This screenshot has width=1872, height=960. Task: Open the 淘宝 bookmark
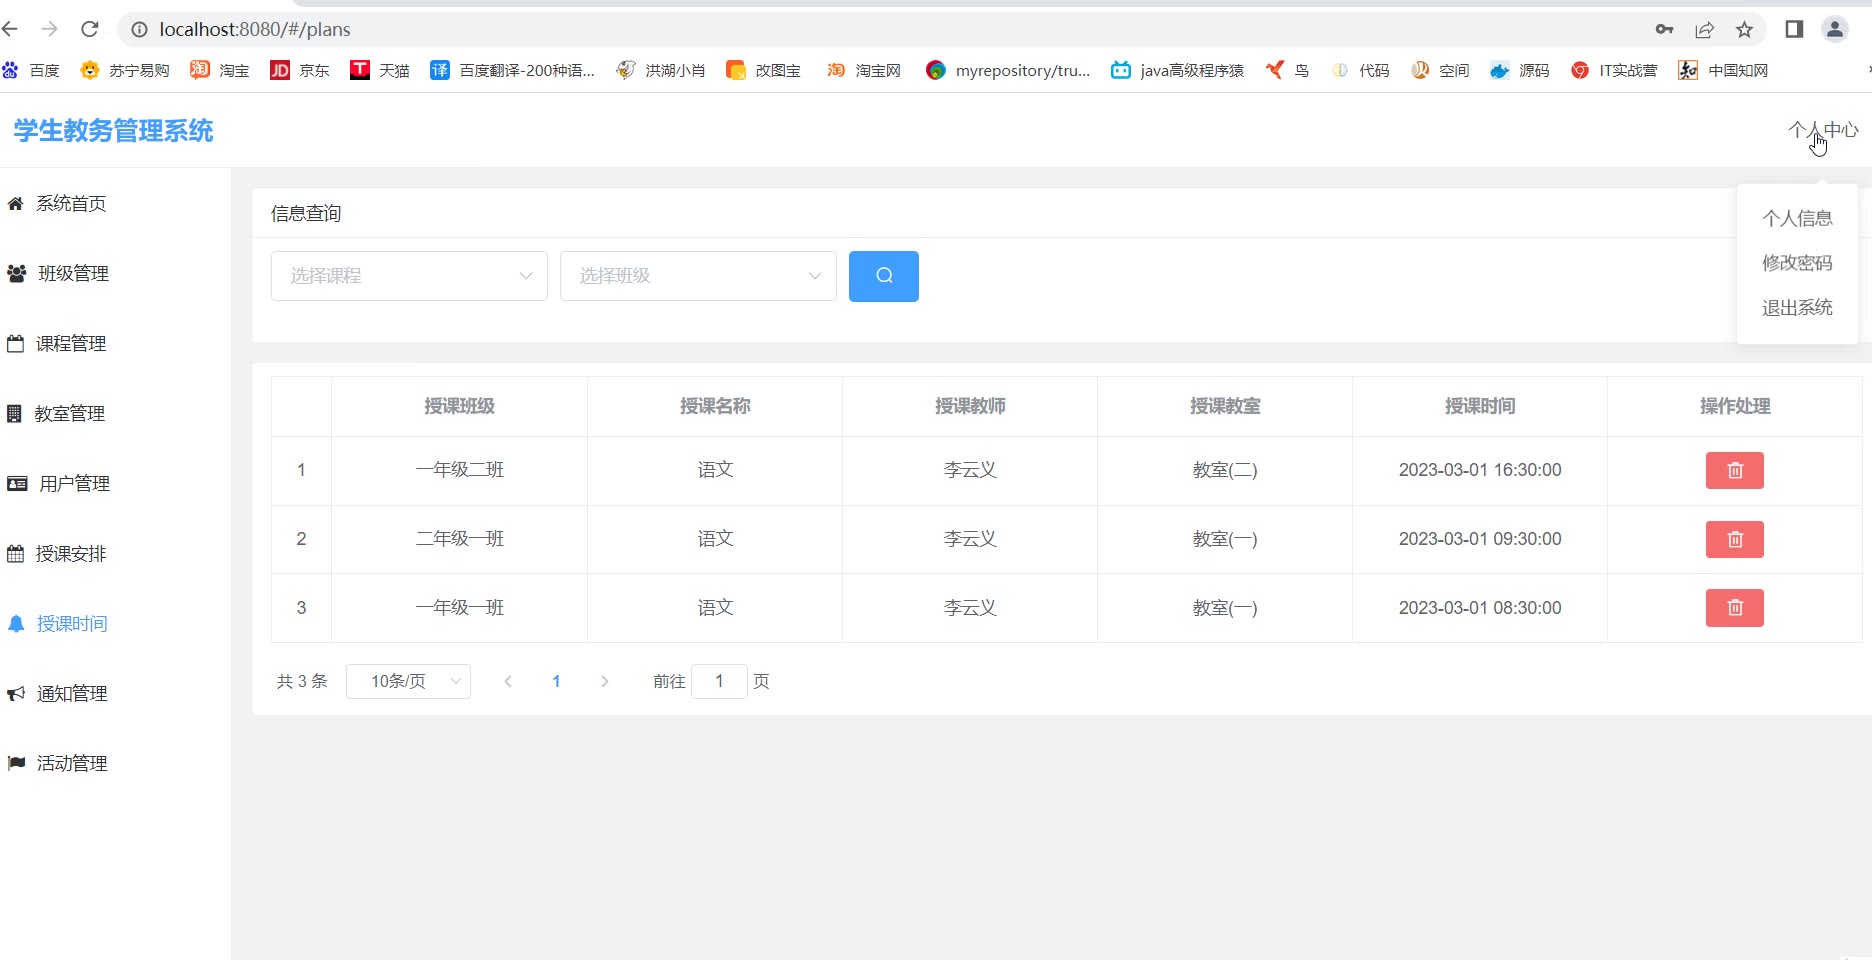pos(221,70)
